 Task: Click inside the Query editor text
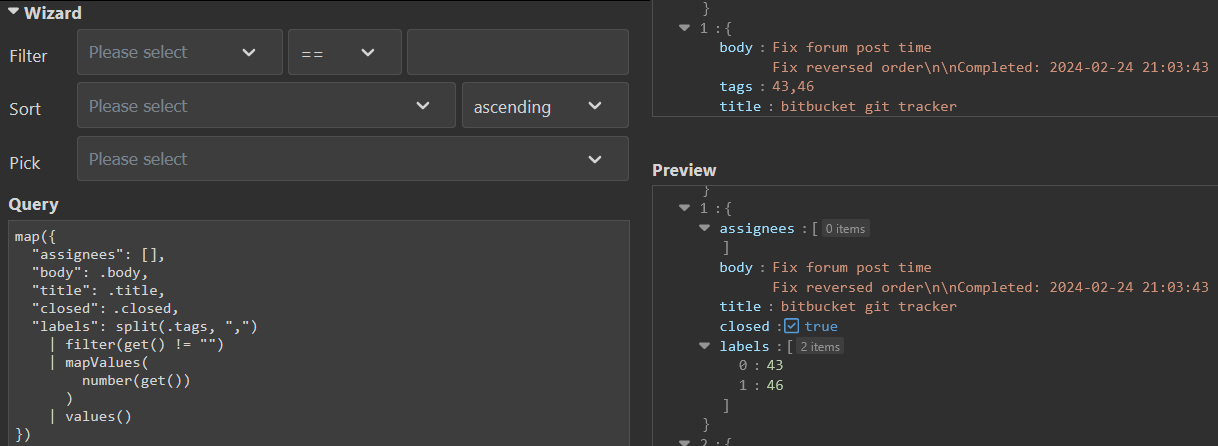319,333
